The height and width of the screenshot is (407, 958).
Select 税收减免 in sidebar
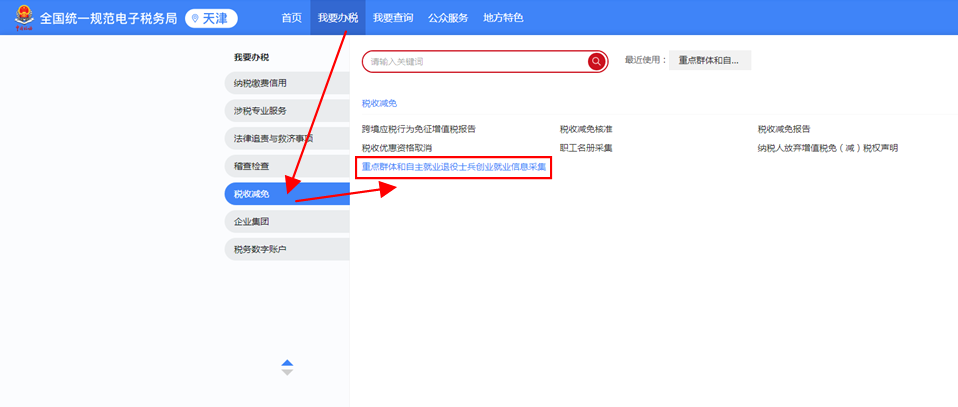[287, 194]
